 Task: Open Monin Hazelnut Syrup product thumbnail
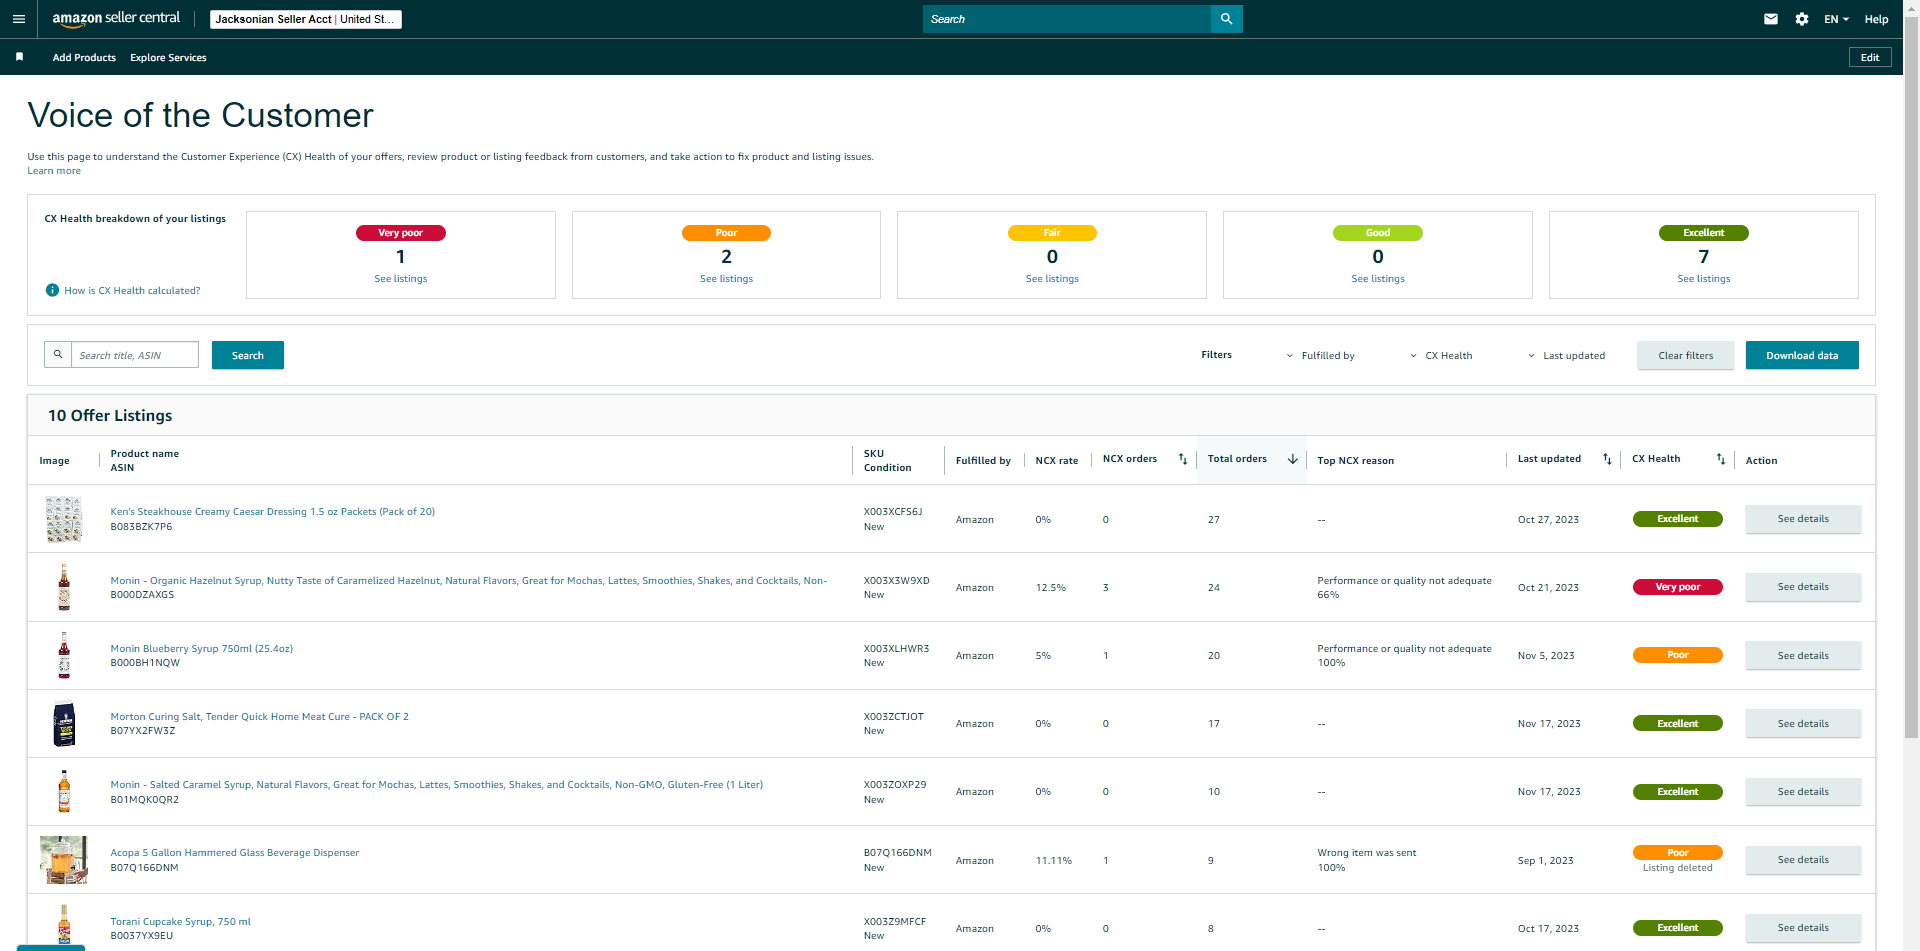tap(64, 587)
